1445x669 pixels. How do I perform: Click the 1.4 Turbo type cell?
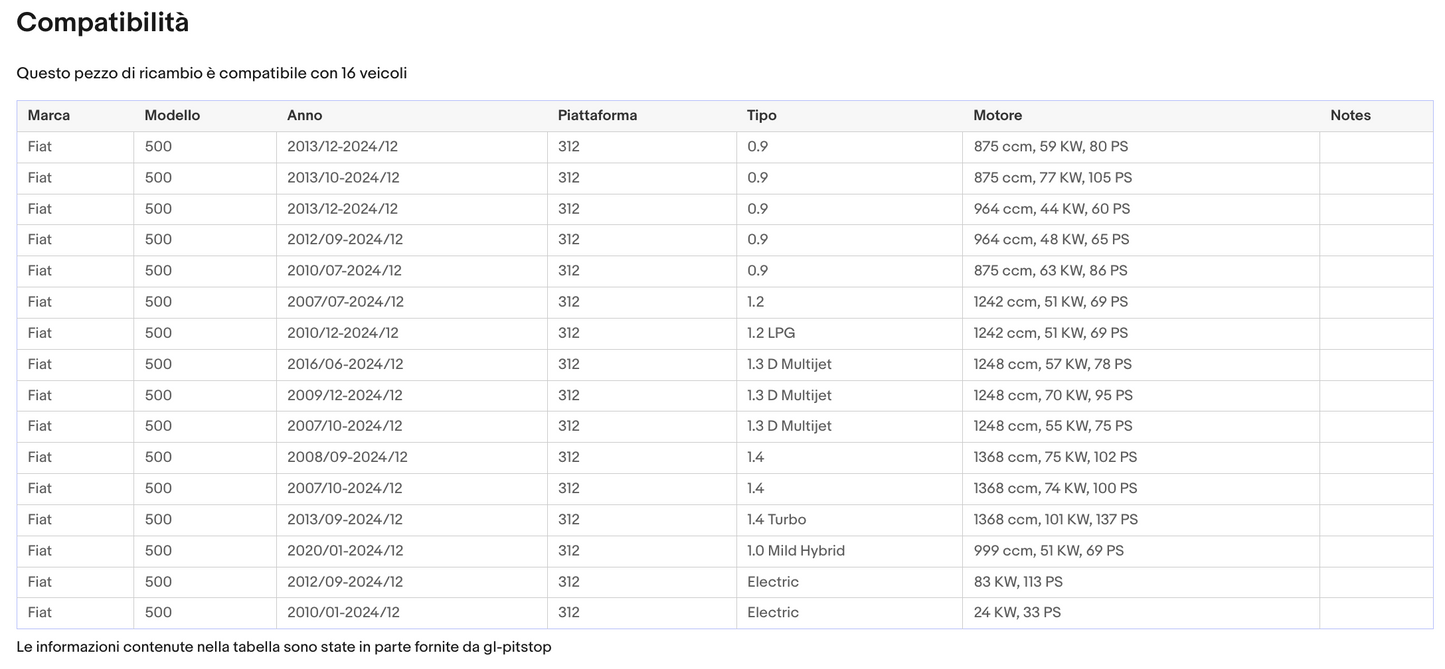[776, 519]
